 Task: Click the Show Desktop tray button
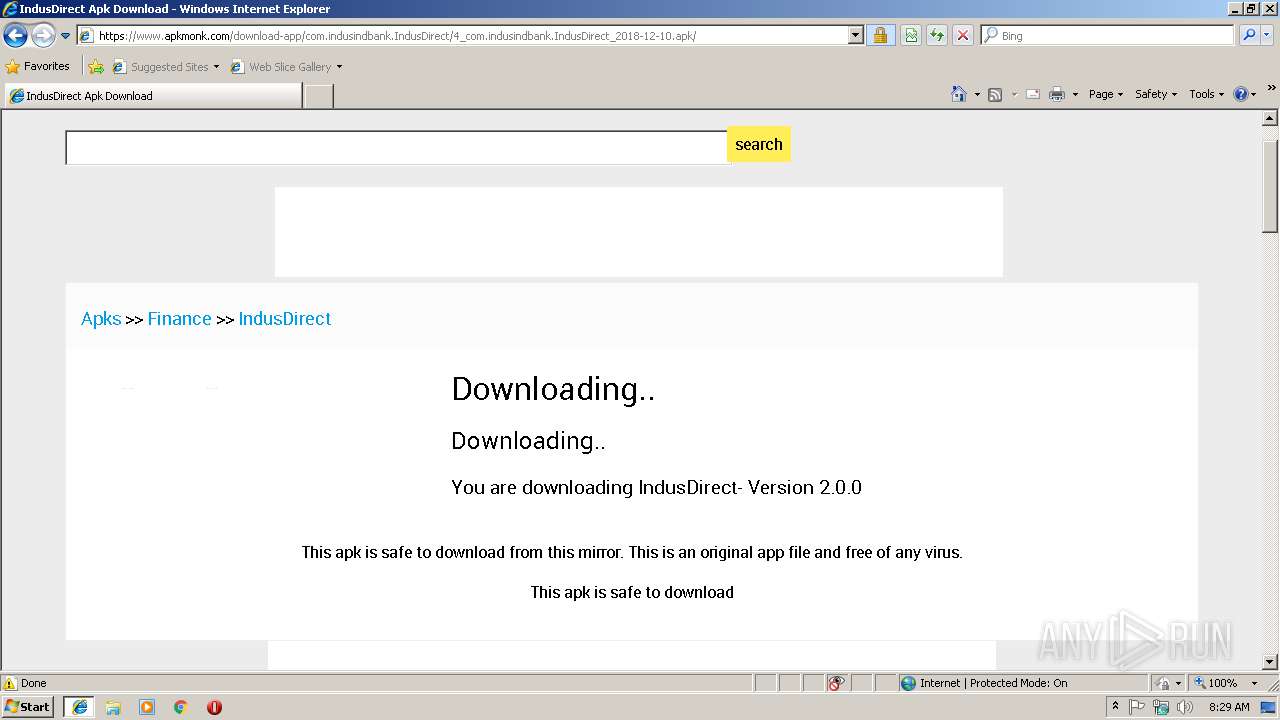(1269, 707)
